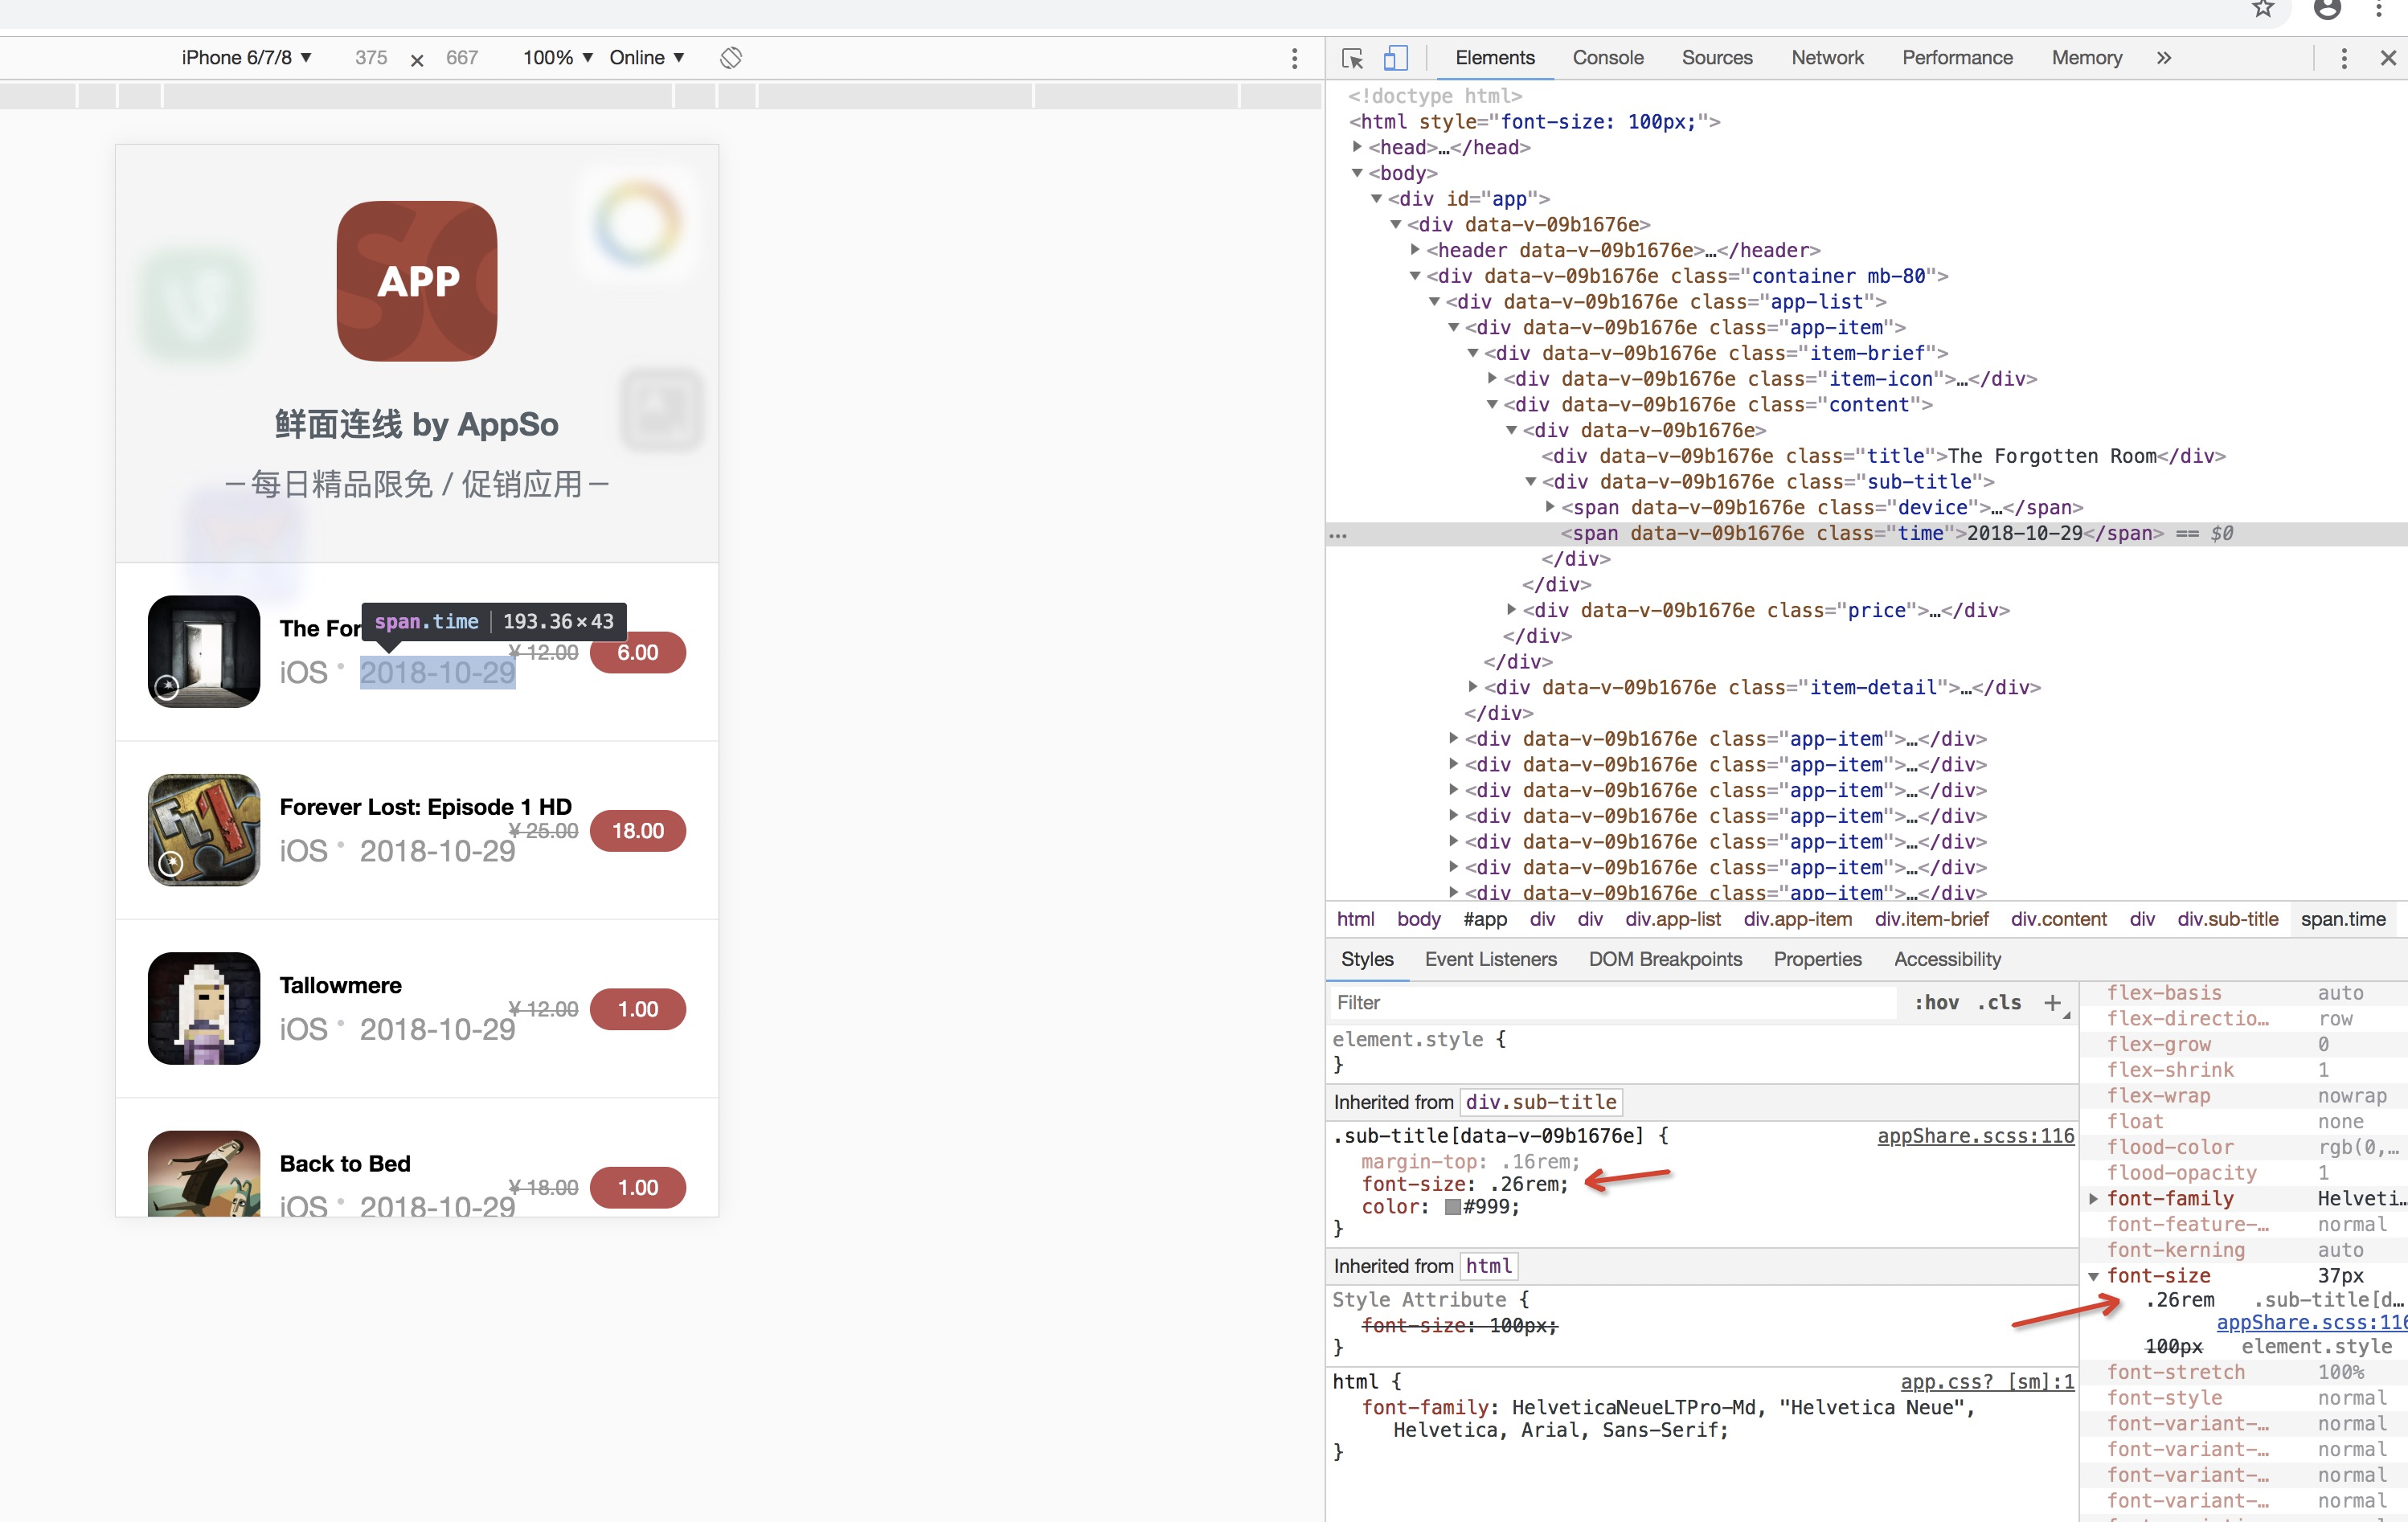This screenshot has width=2408, height=1522.
Task: Open the Event Listeners tab
Action: 1490,959
